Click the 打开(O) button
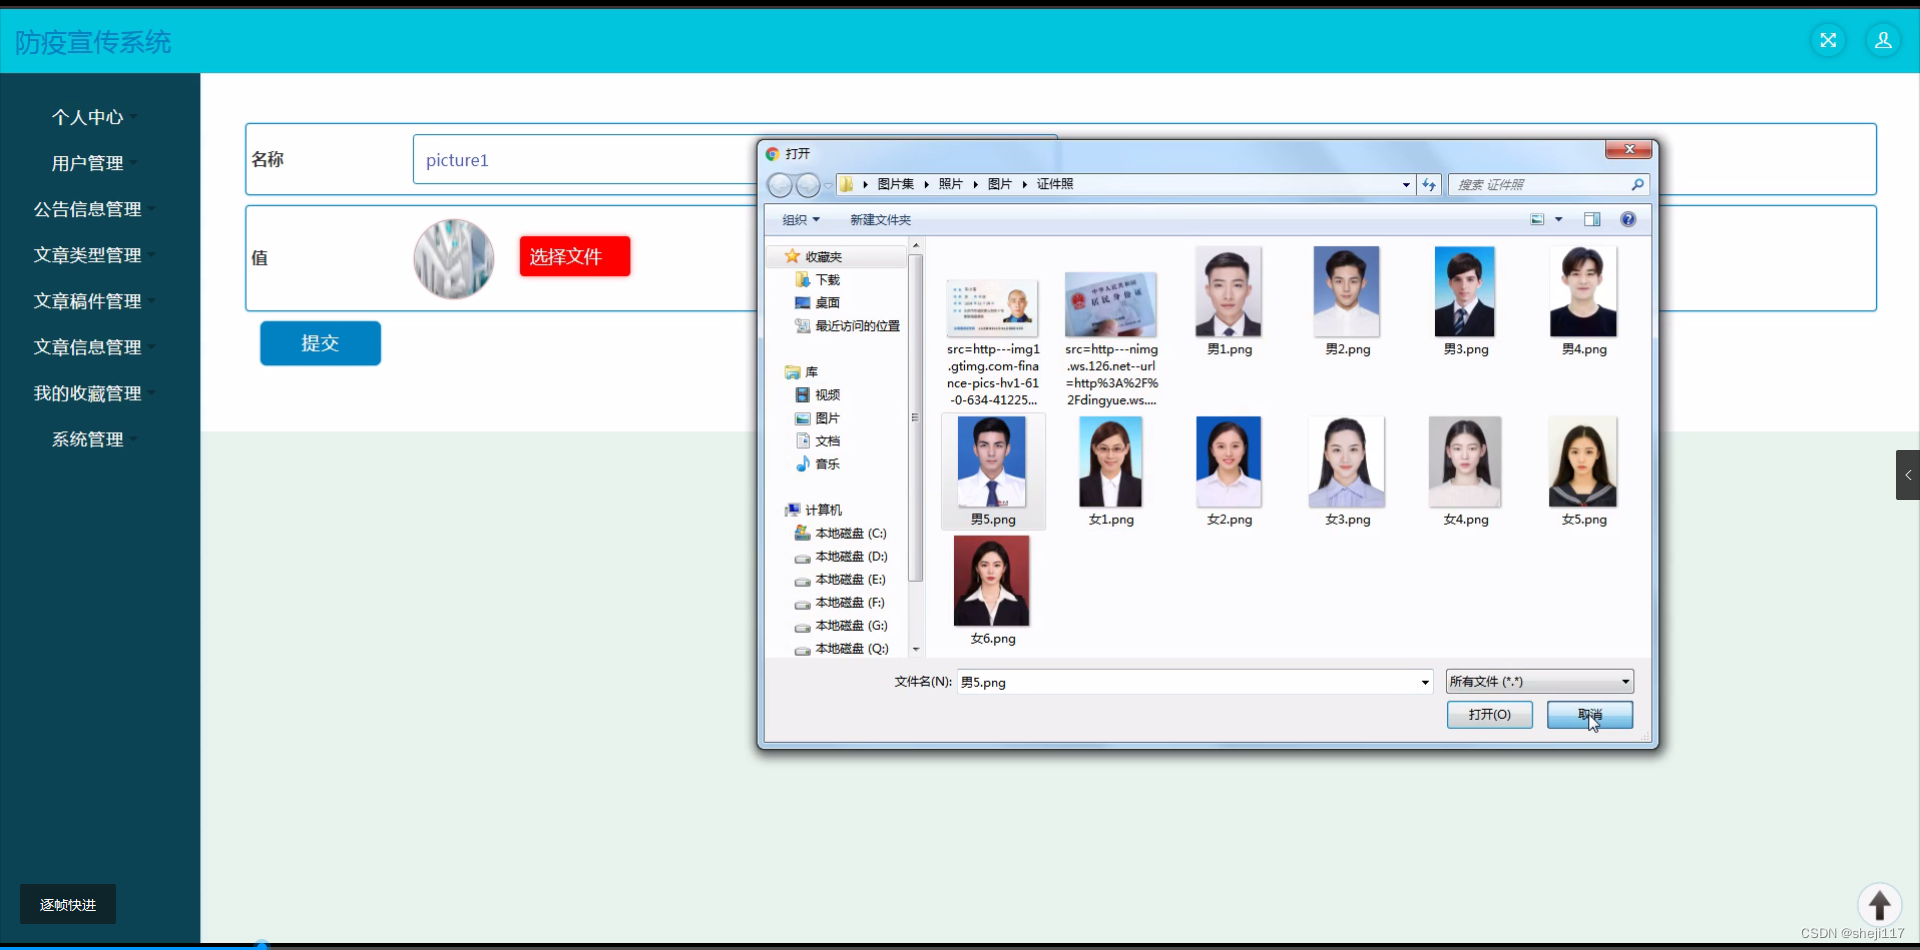Image resolution: width=1920 pixels, height=950 pixels. (x=1489, y=714)
